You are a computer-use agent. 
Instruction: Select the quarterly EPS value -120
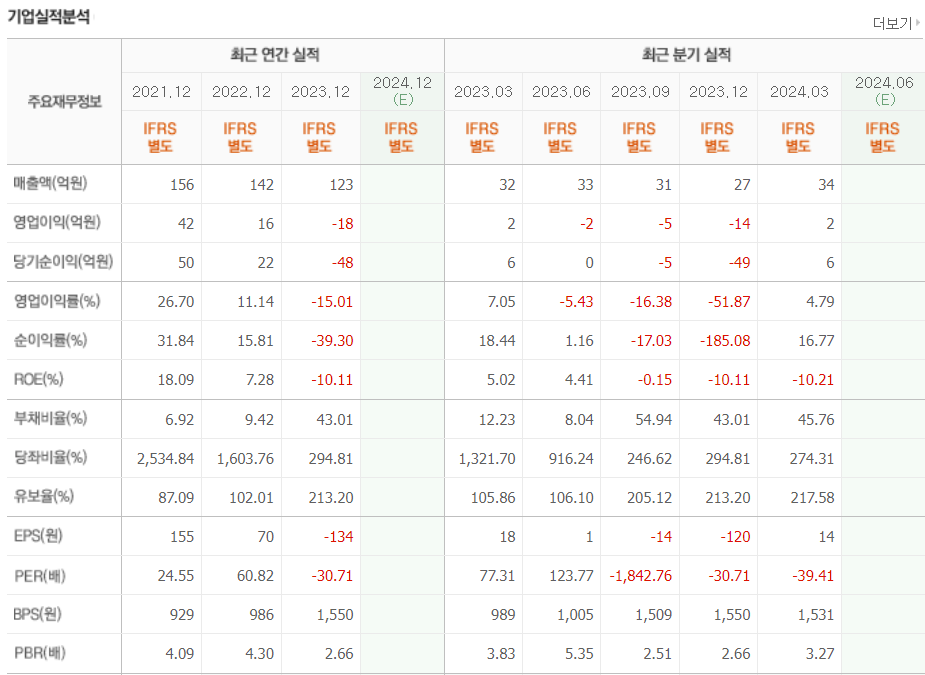(x=735, y=536)
